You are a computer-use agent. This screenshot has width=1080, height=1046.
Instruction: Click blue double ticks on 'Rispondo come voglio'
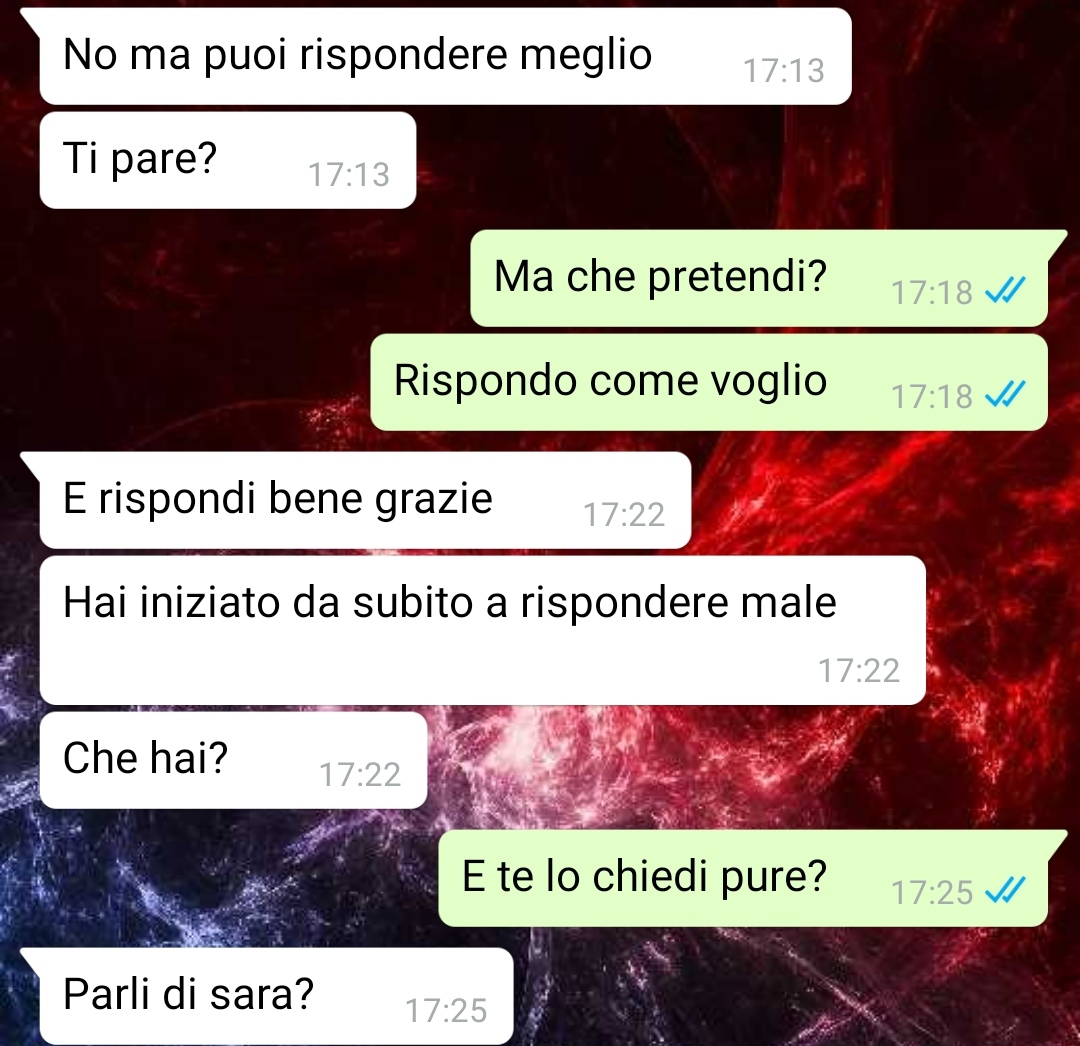pos(1006,396)
